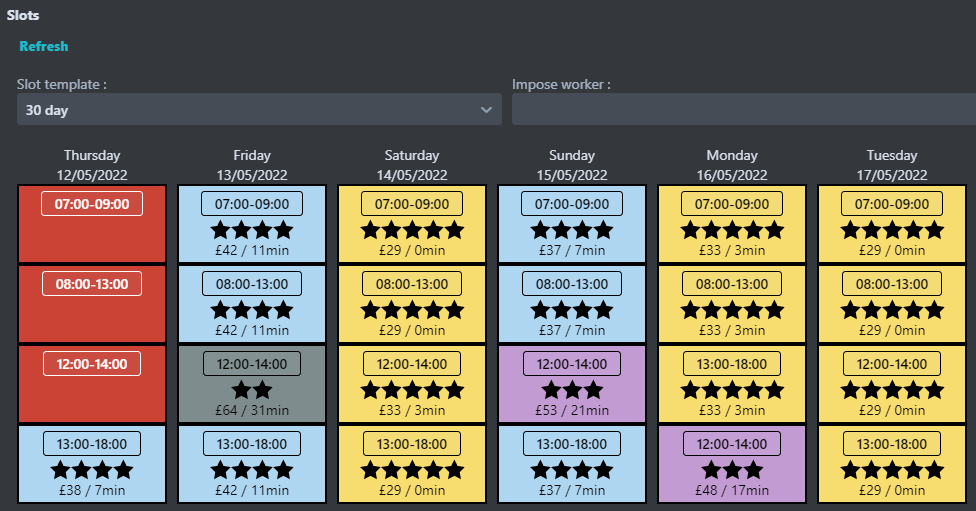Select Sunday 13:00-18:00 slot

[572, 464]
